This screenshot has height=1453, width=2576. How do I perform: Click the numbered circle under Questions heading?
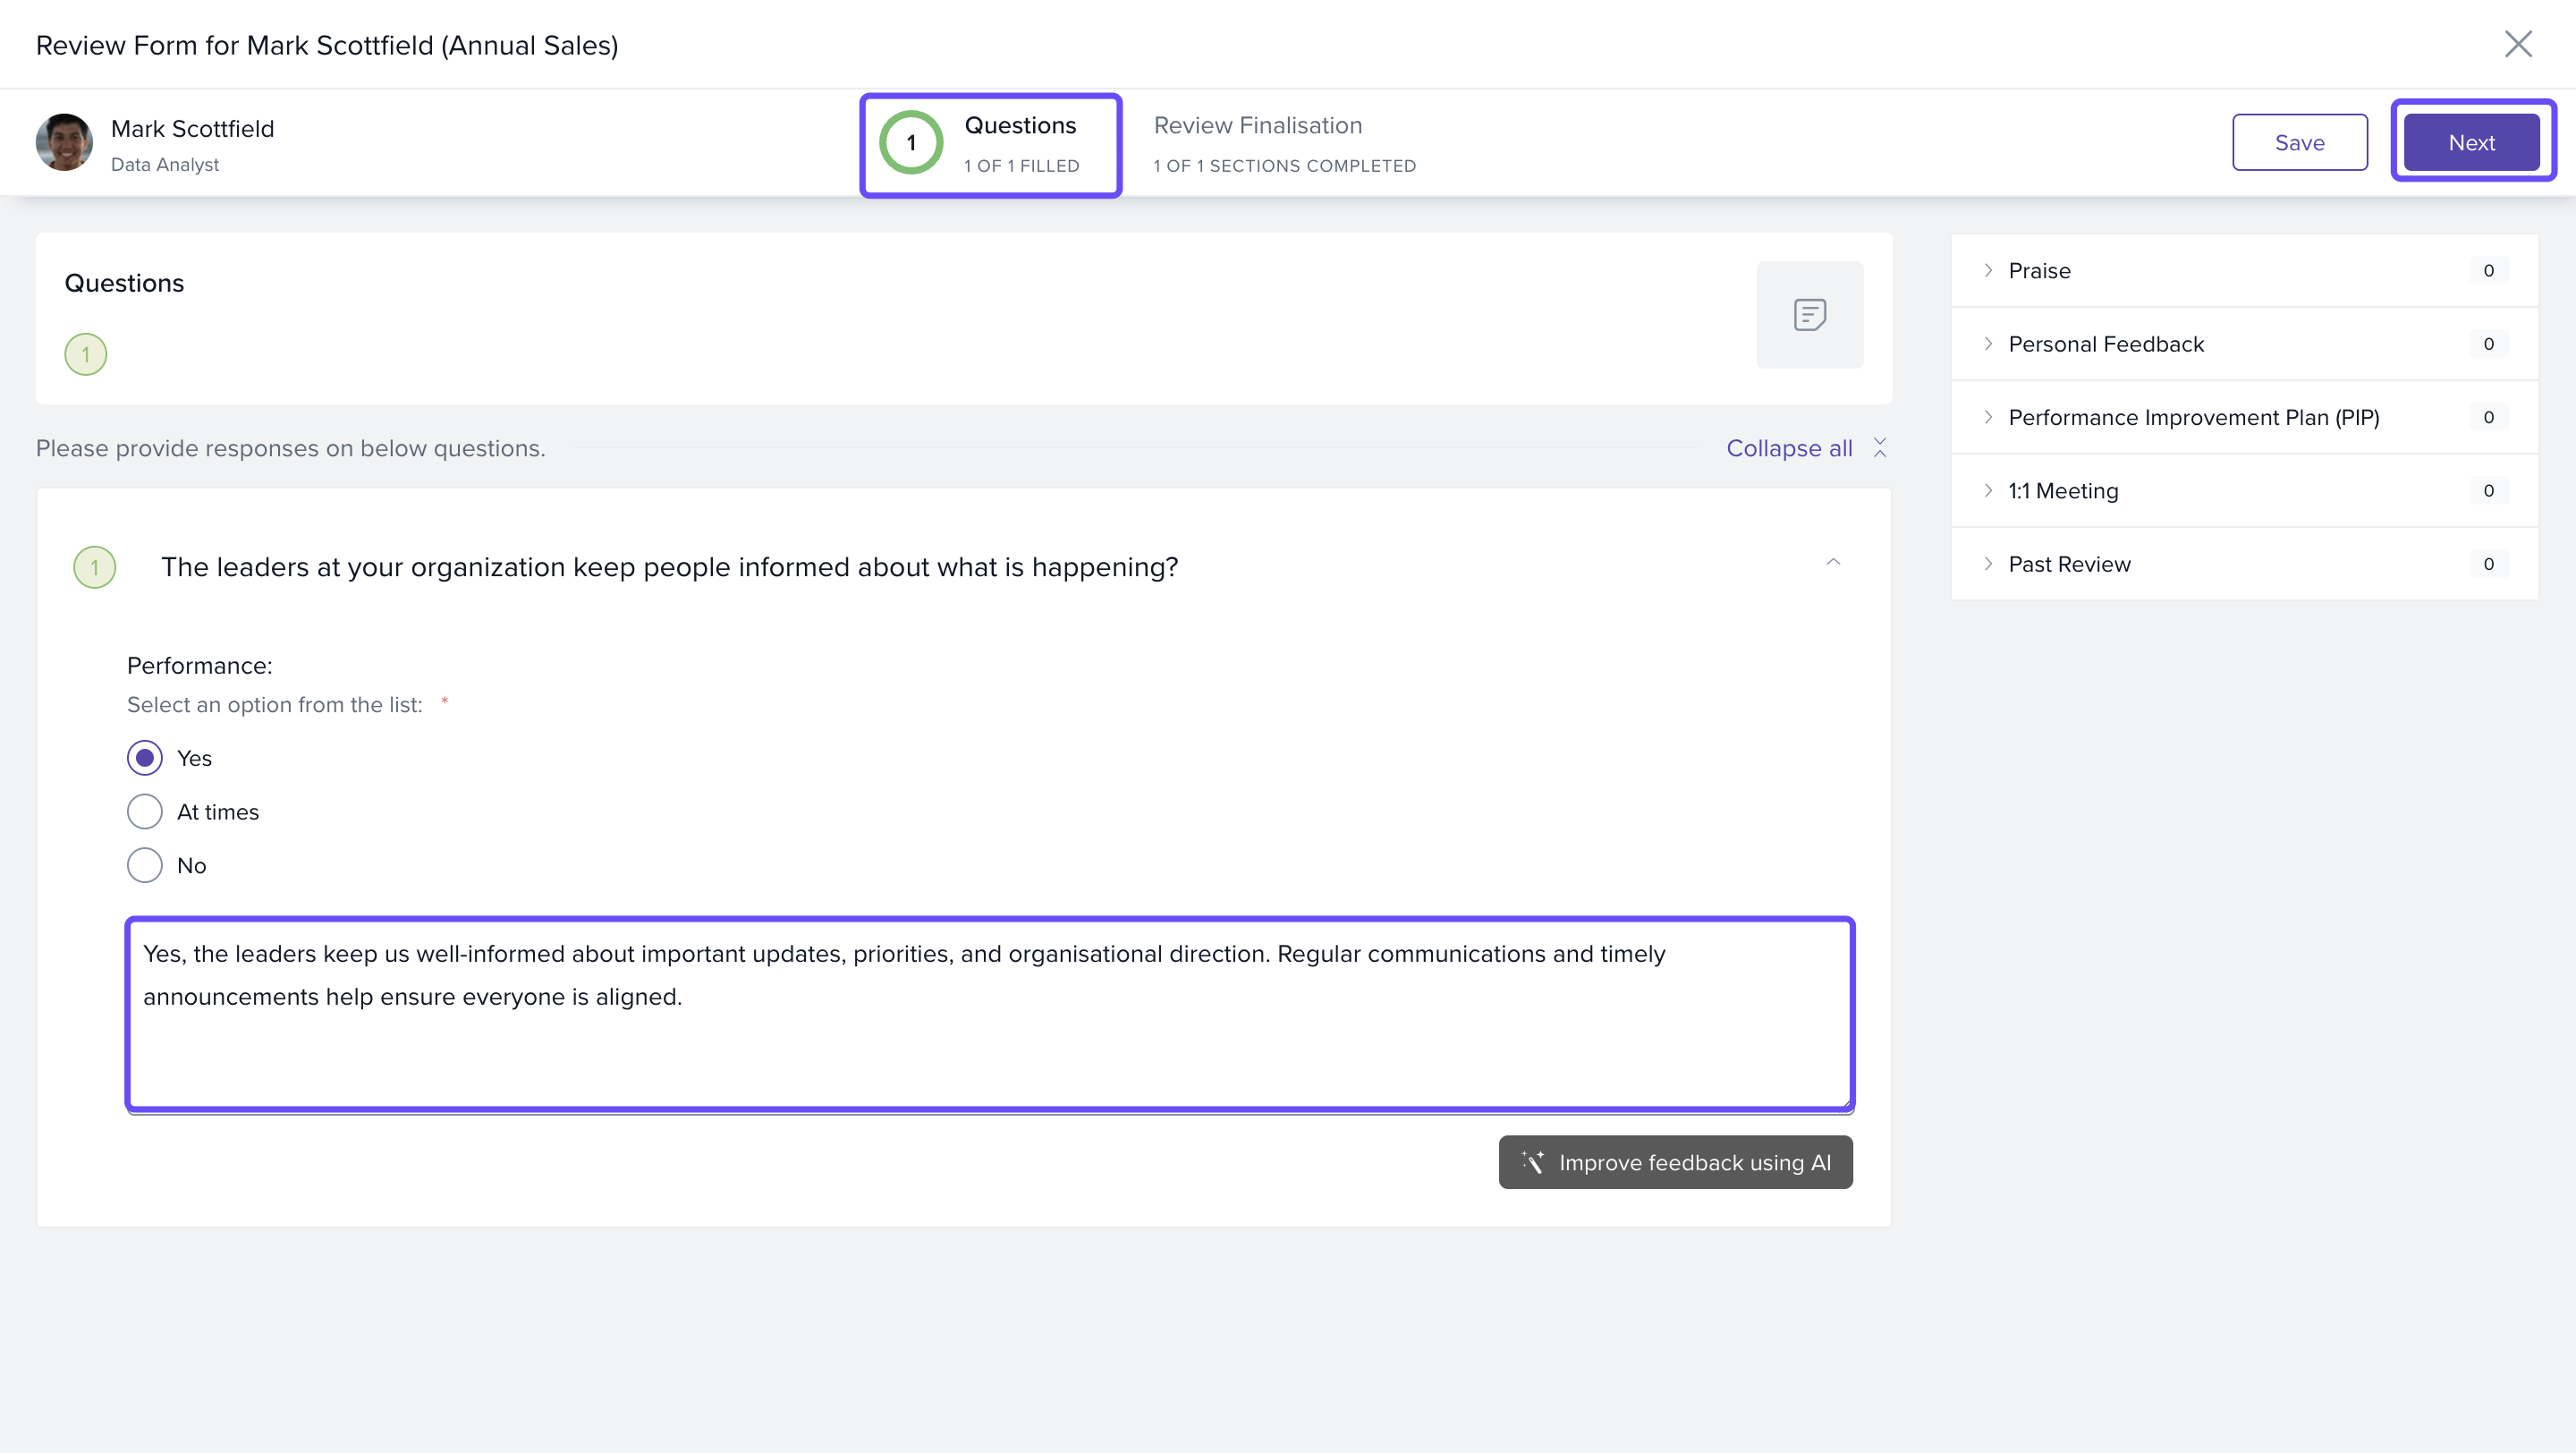86,354
